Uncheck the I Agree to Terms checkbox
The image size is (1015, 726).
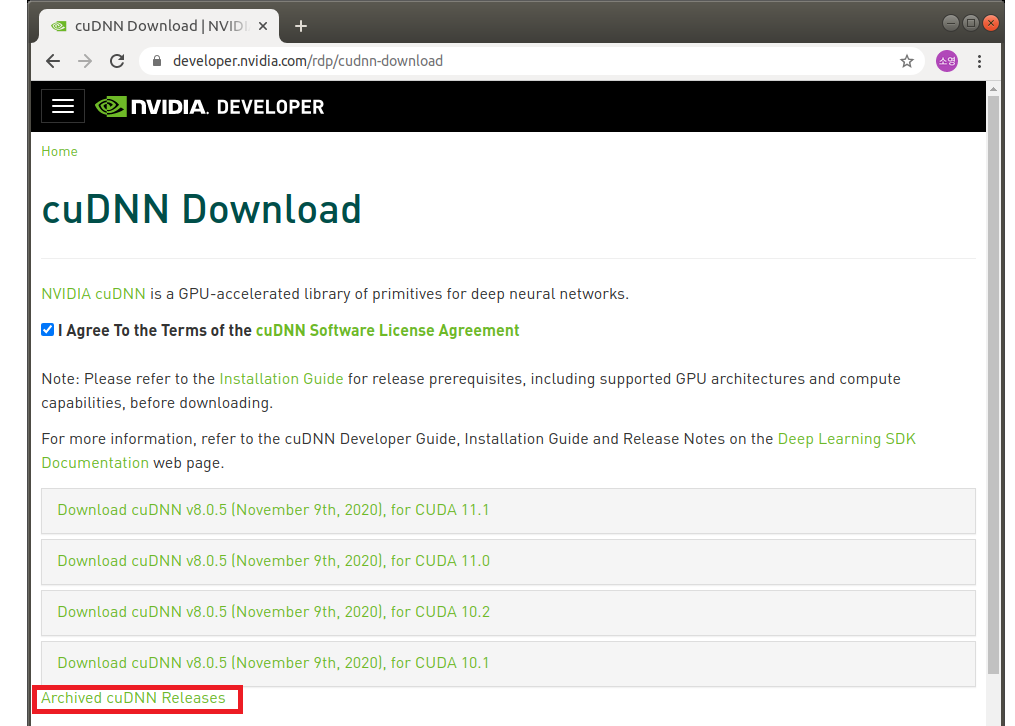tap(47, 330)
